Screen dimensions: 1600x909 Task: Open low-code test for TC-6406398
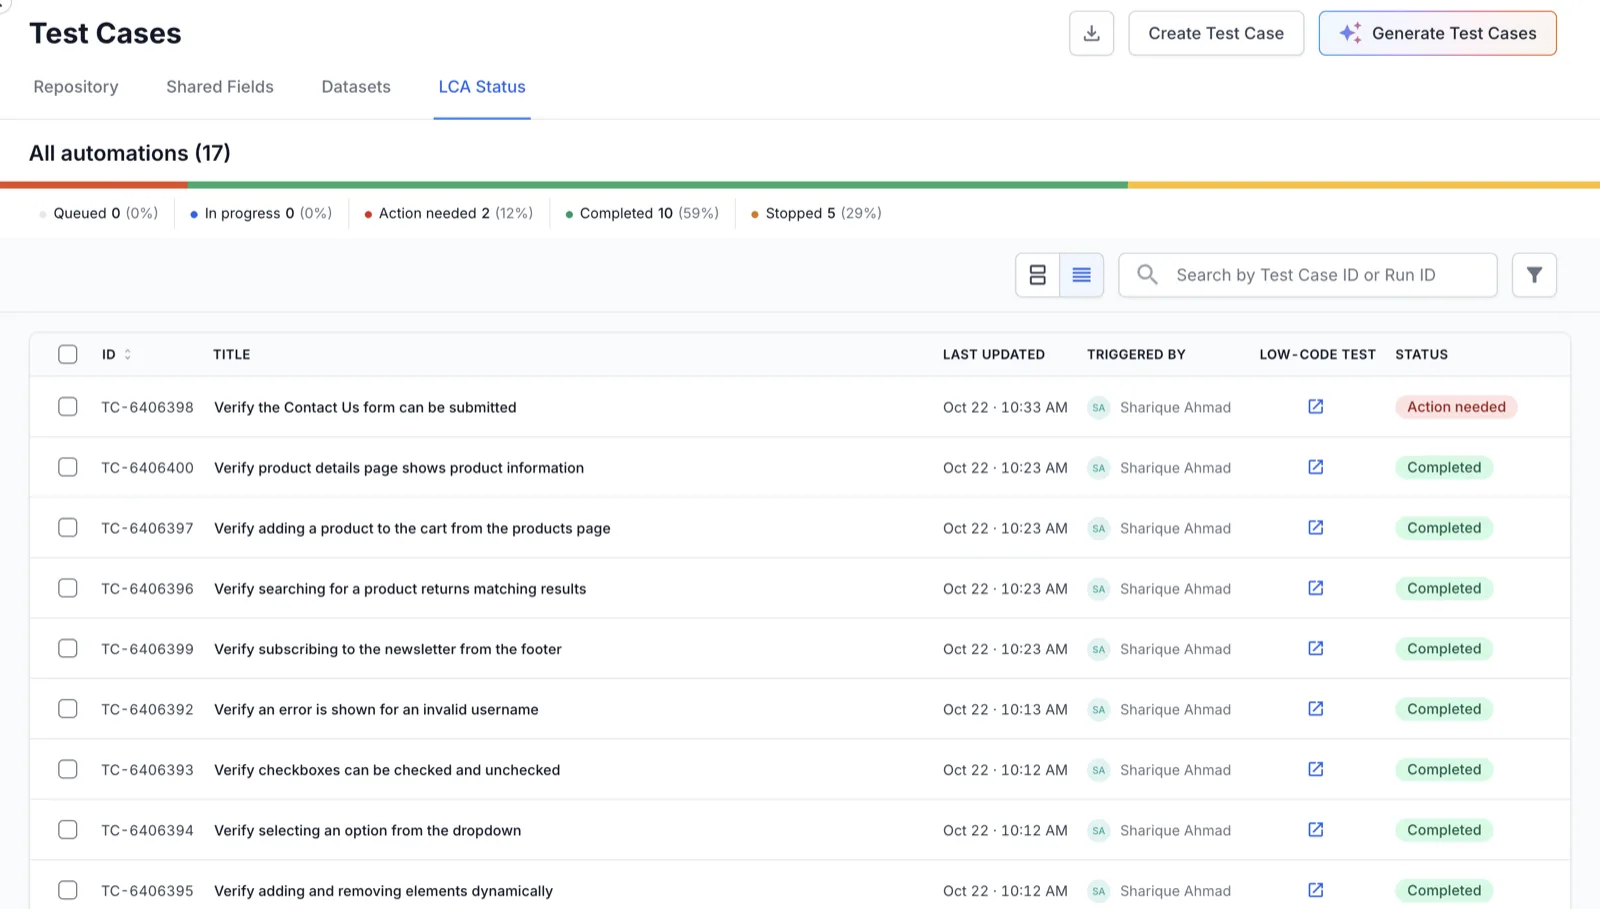1316,407
